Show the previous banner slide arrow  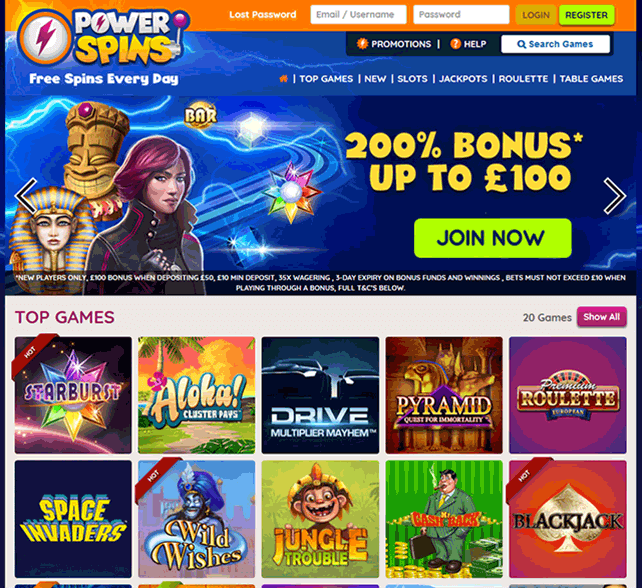27,196
